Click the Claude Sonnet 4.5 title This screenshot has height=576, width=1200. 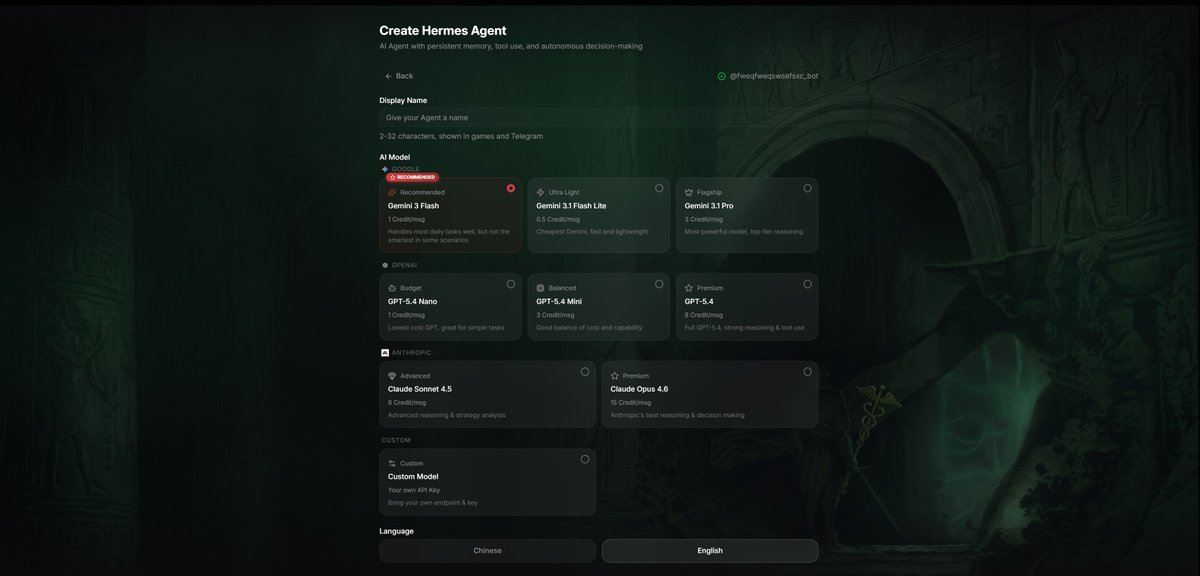(x=420, y=389)
